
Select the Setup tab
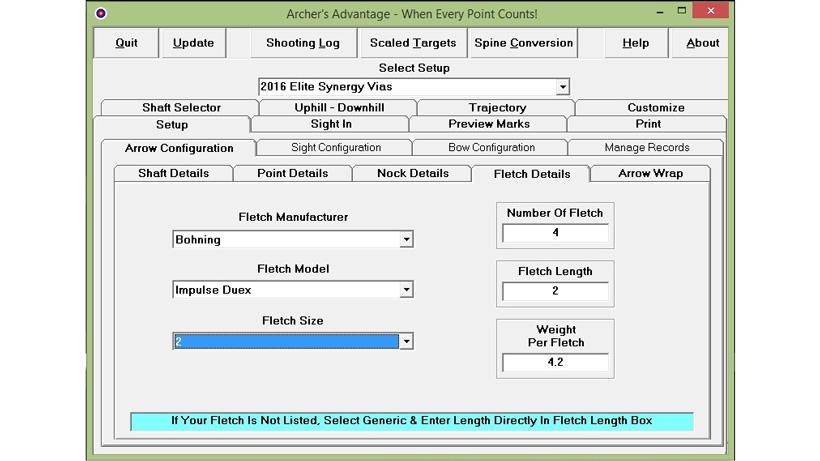[x=172, y=124]
